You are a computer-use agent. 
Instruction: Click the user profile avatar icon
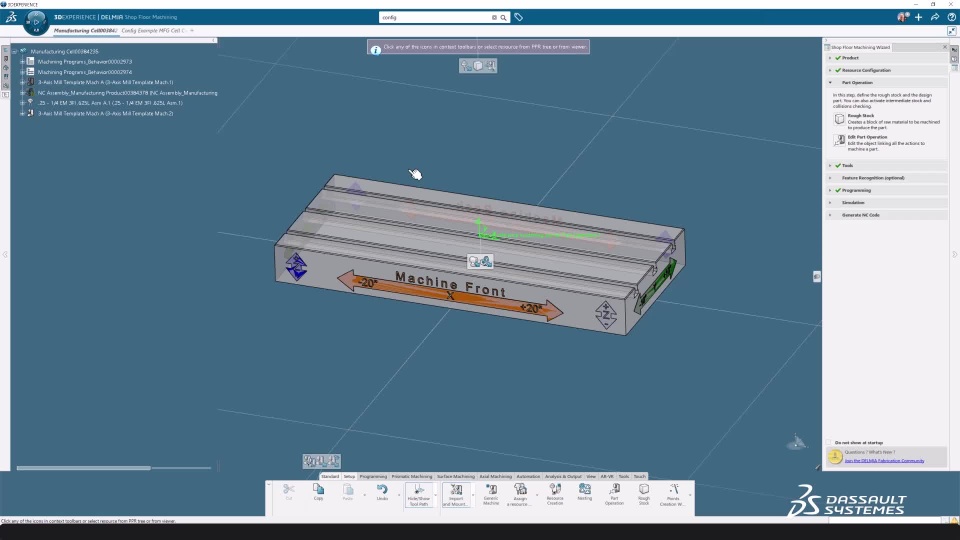(x=902, y=17)
